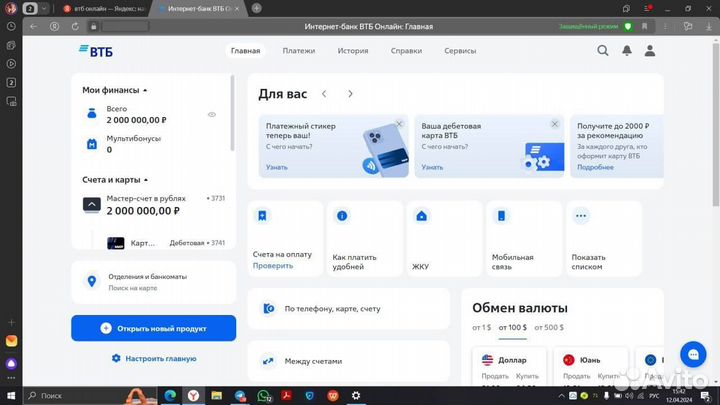The width and height of the screenshot is (720, 405).
Task: Open the Сервисы tab
Action: [x=460, y=51]
